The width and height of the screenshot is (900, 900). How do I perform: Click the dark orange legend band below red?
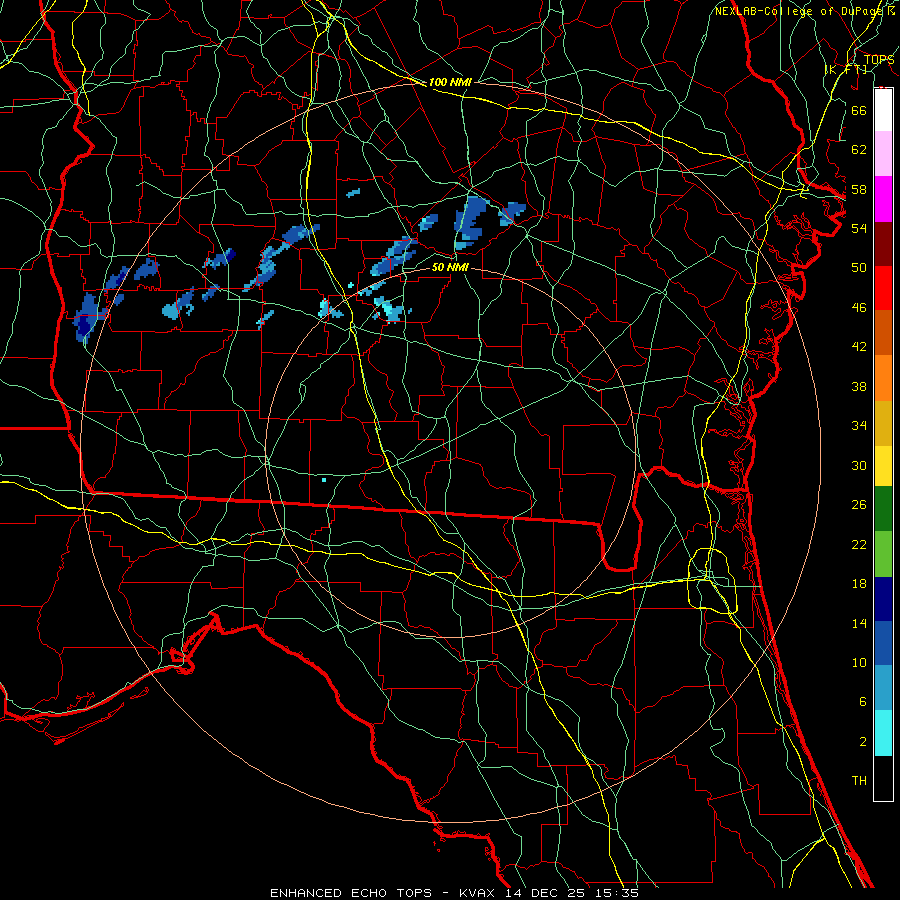pos(883,332)
